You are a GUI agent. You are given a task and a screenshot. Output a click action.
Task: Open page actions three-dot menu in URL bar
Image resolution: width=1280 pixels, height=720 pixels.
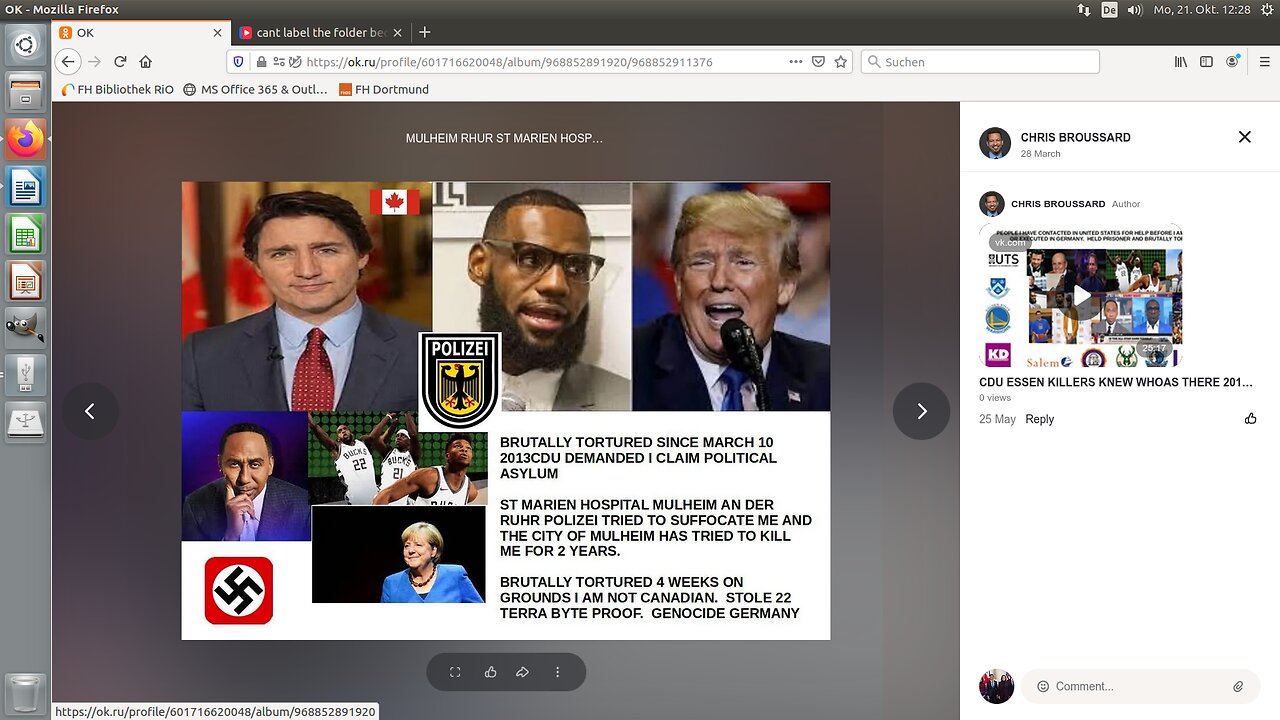796,61
